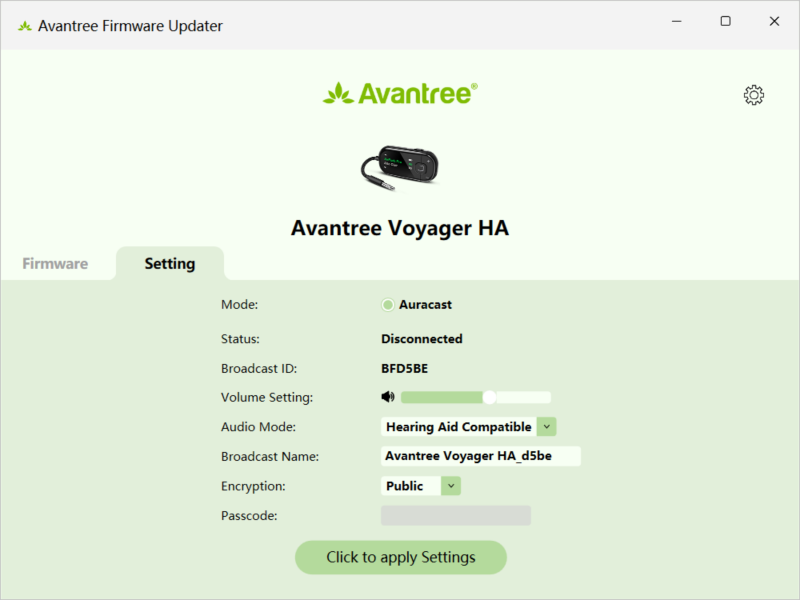Image resolution: width=800 pixels, height=600 pixels.
Task: Click the Voyager HA device image
Action: tap(399, 168)
